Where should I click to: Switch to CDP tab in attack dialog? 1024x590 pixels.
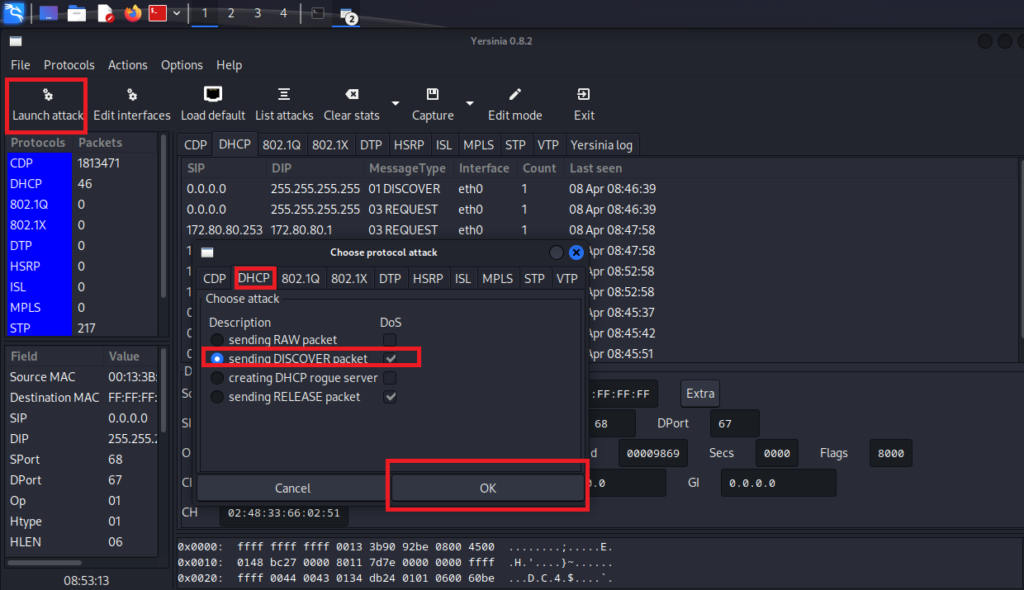(x=214, y=278)
